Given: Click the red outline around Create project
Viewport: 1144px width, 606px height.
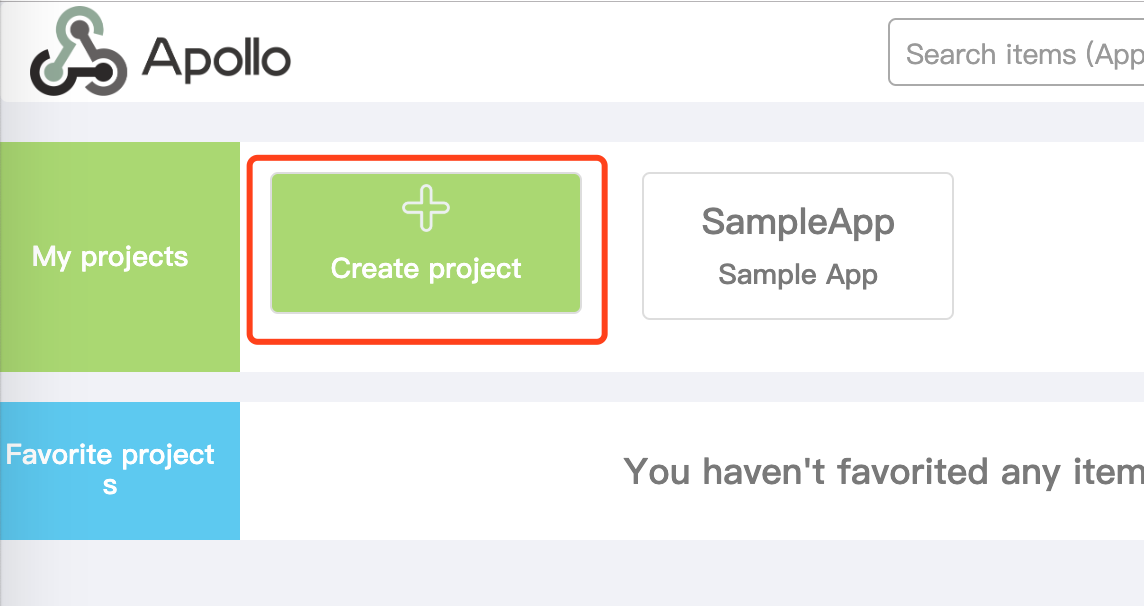Looking at the screenshot, I should click(428, 158).
